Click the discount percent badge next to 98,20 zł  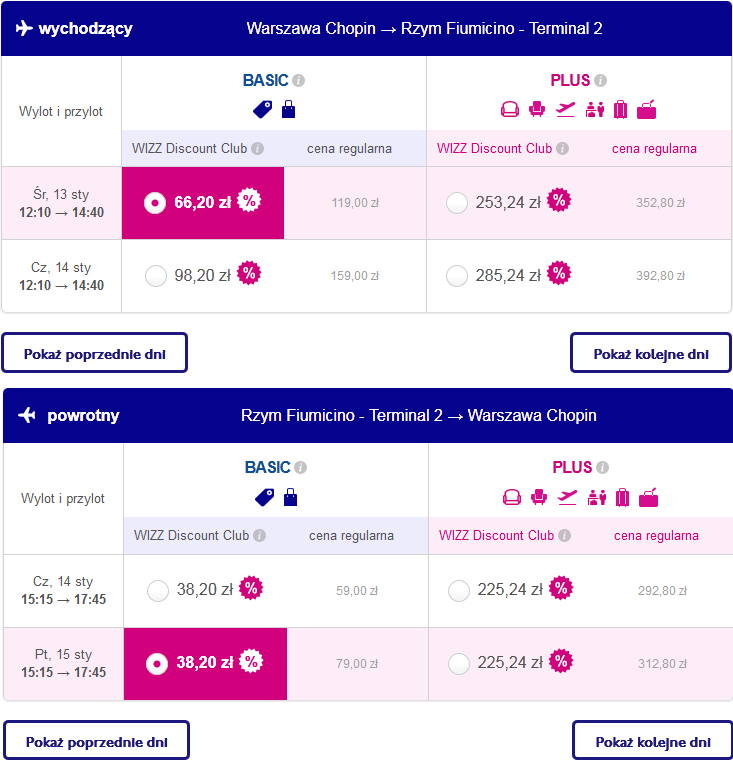(x=249, y=273)
